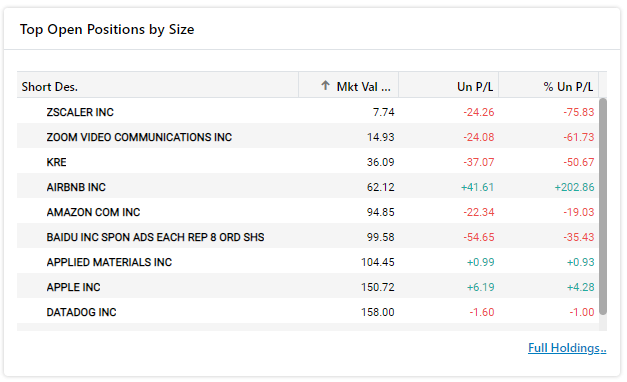This screenshot has width=627, height=382.
Task: Click Baidu's -54.65 unrealized P/L cell
Action: (x=479, y=237)
